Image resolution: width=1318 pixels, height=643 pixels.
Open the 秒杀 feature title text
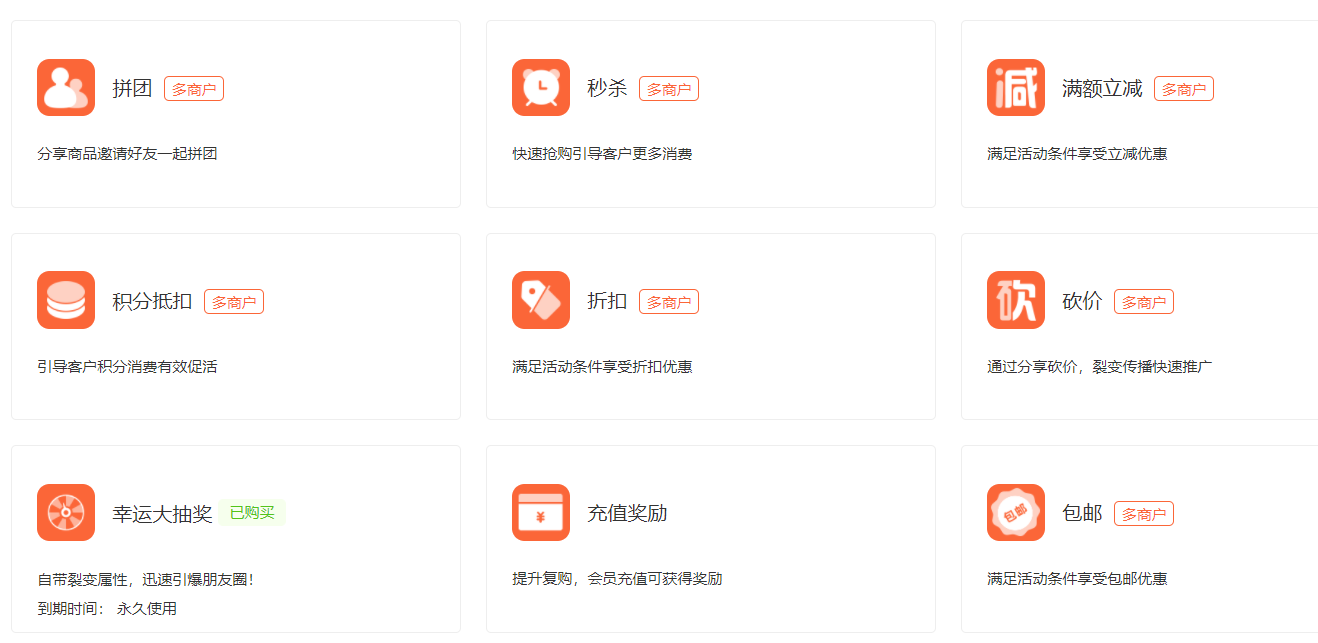(x=609, y=88)
